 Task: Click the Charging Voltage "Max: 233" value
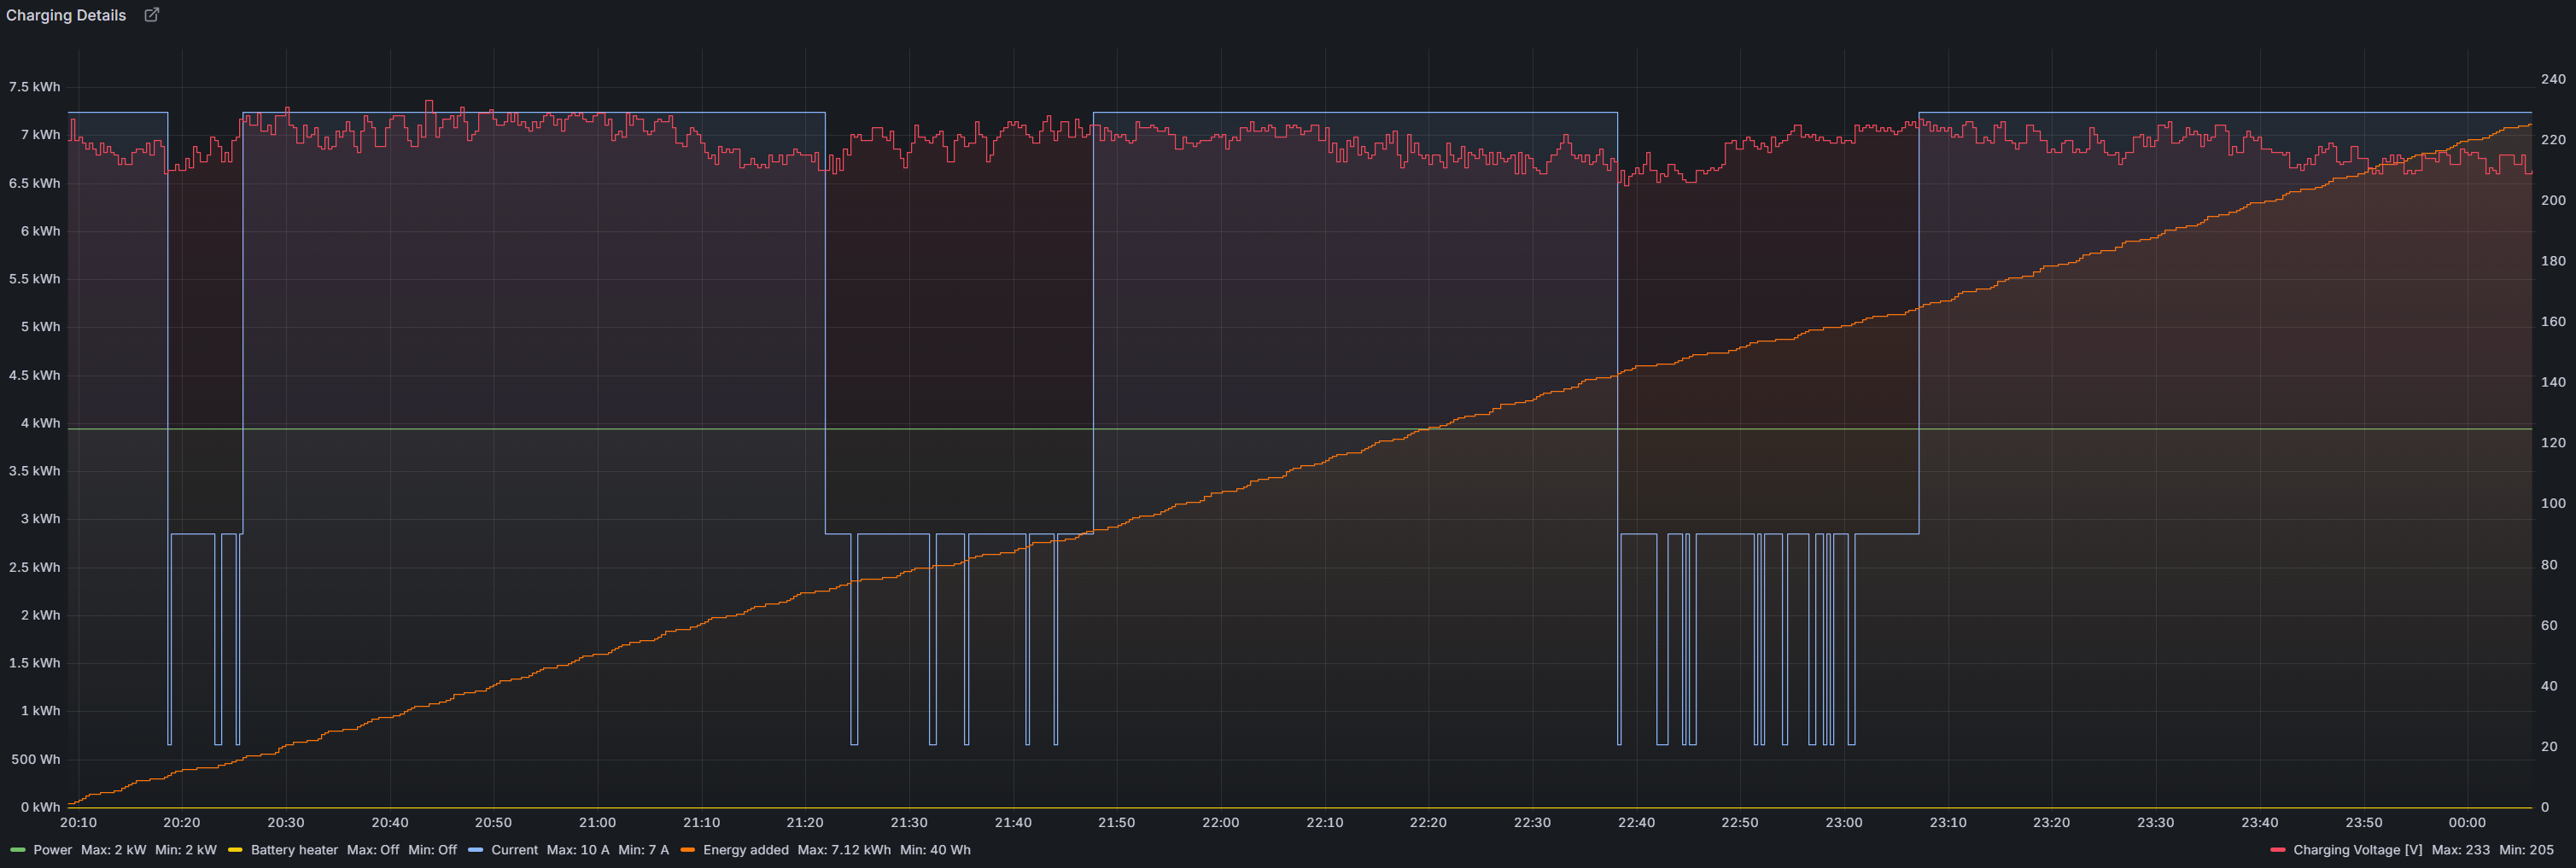[2460, 850]
